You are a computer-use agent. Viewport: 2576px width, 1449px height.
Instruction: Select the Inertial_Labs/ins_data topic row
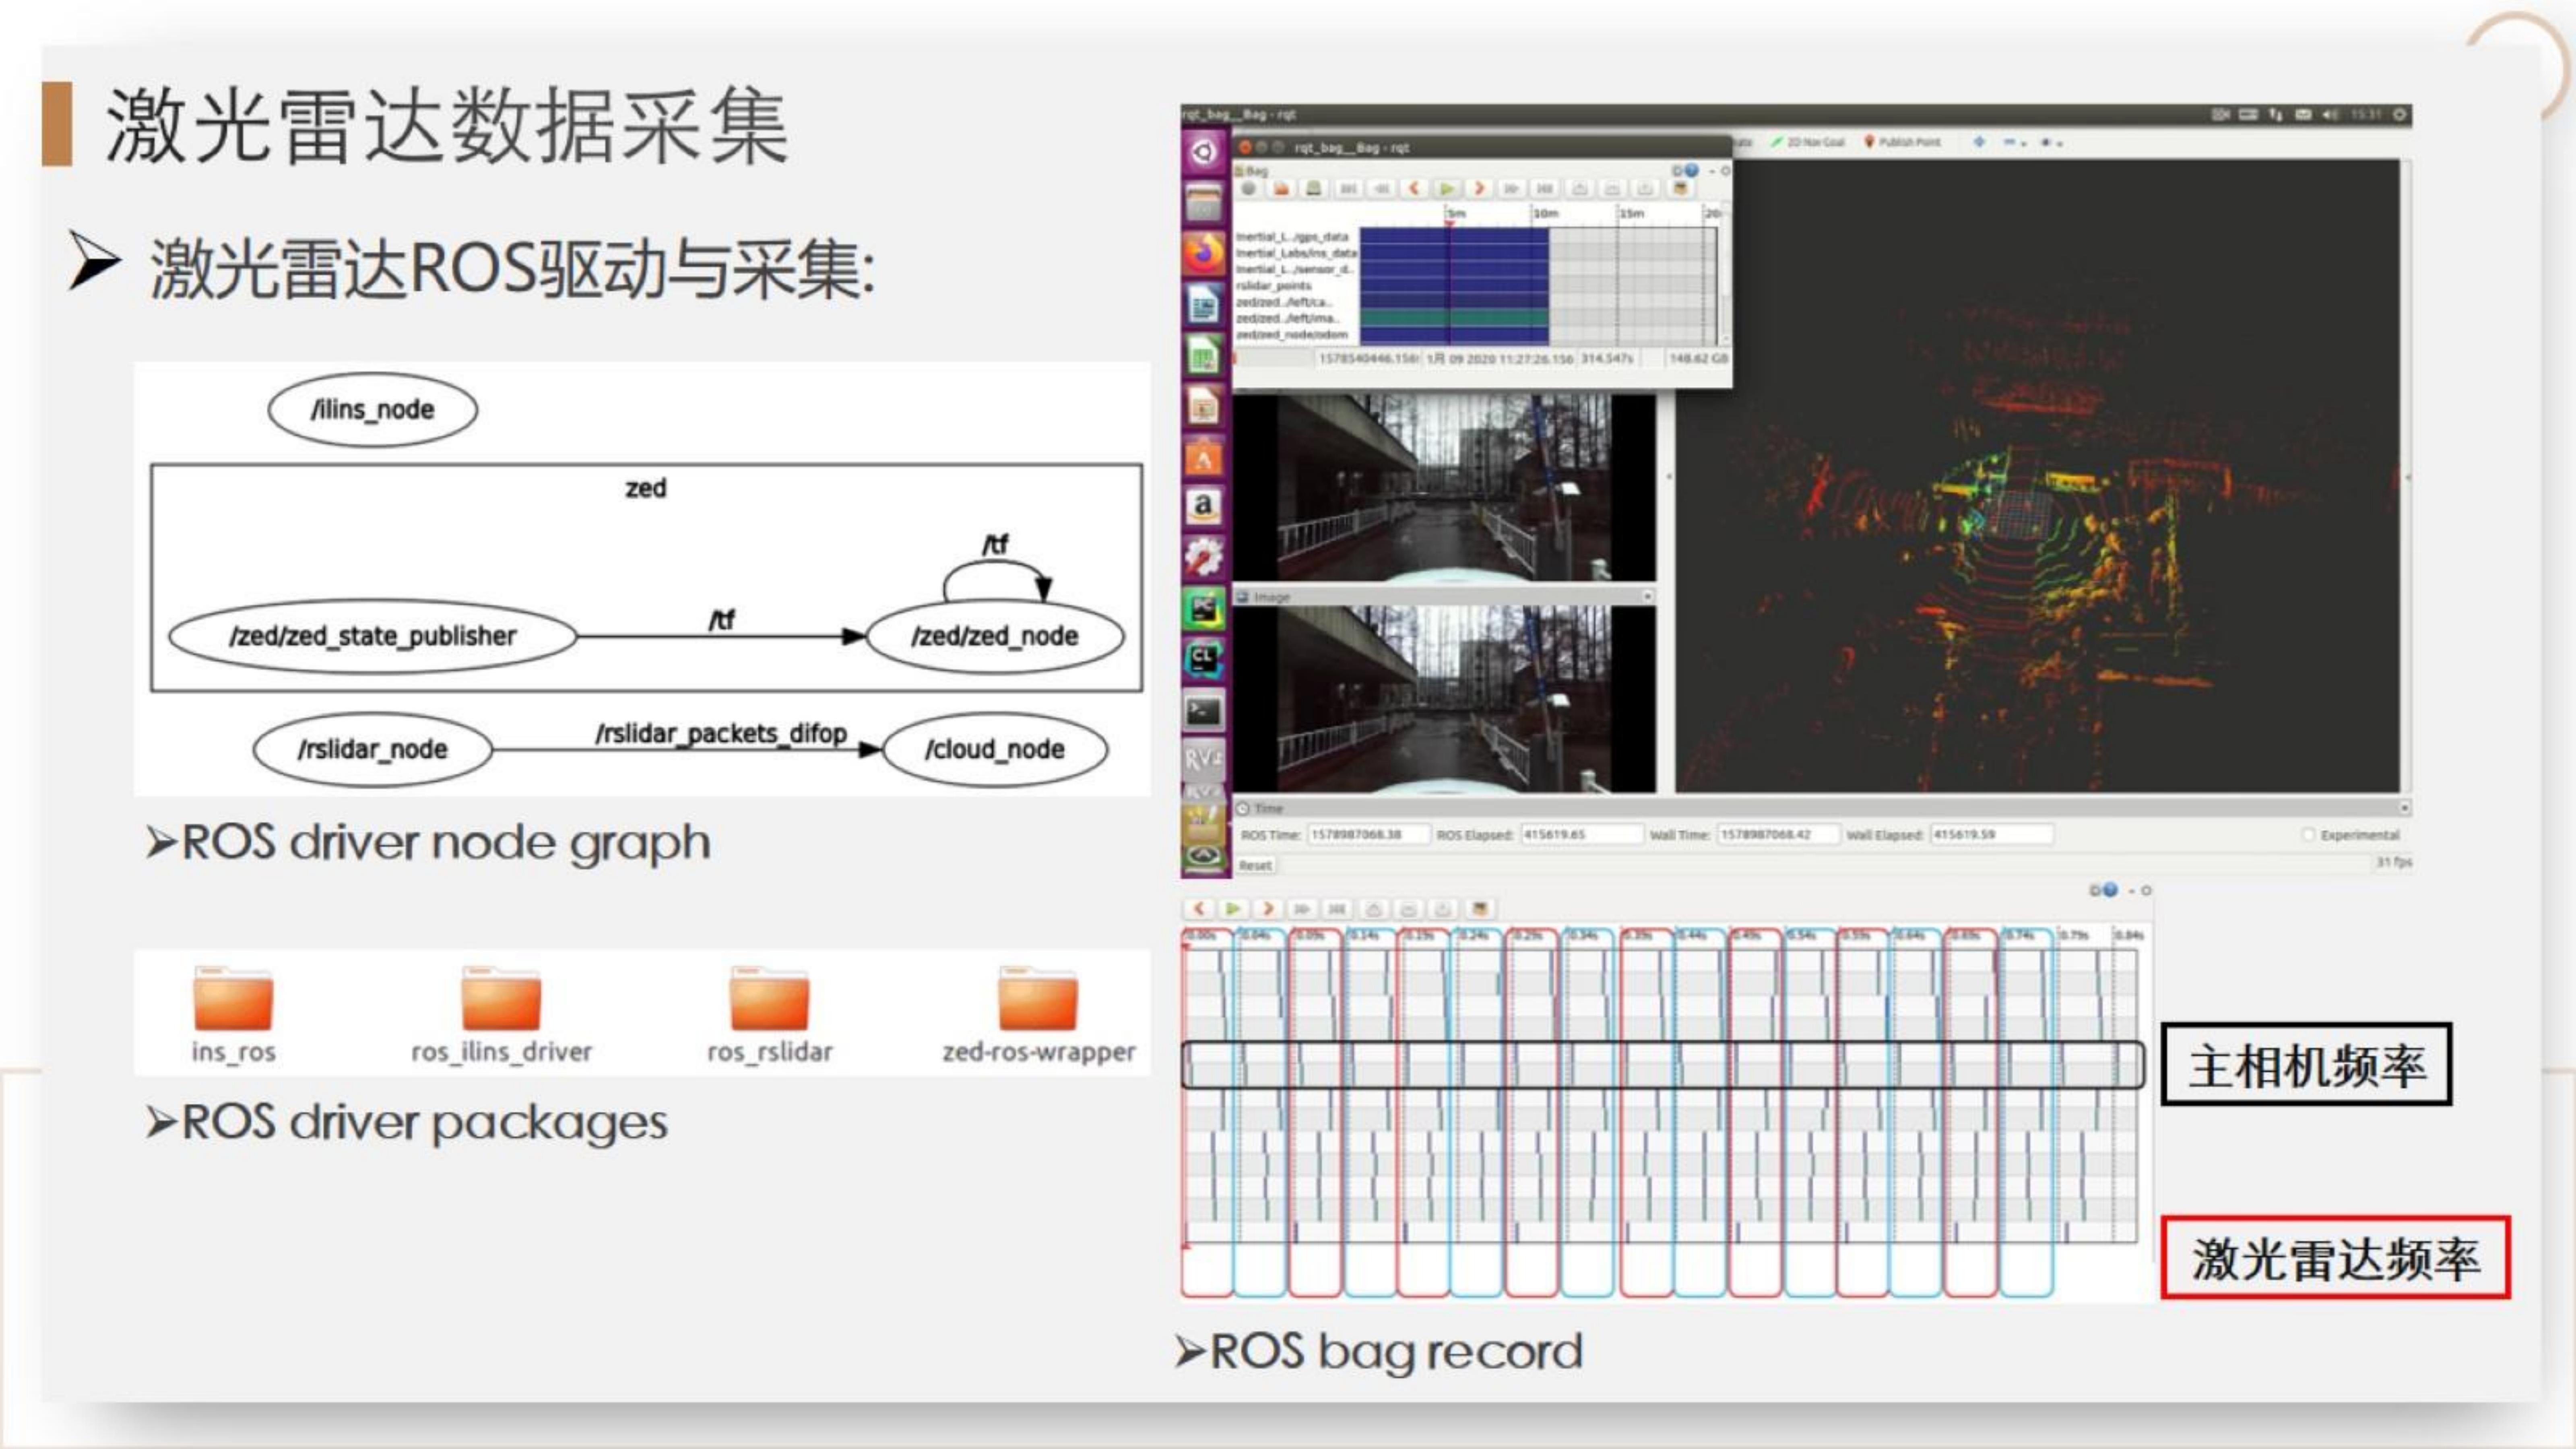coord(1296,253)
